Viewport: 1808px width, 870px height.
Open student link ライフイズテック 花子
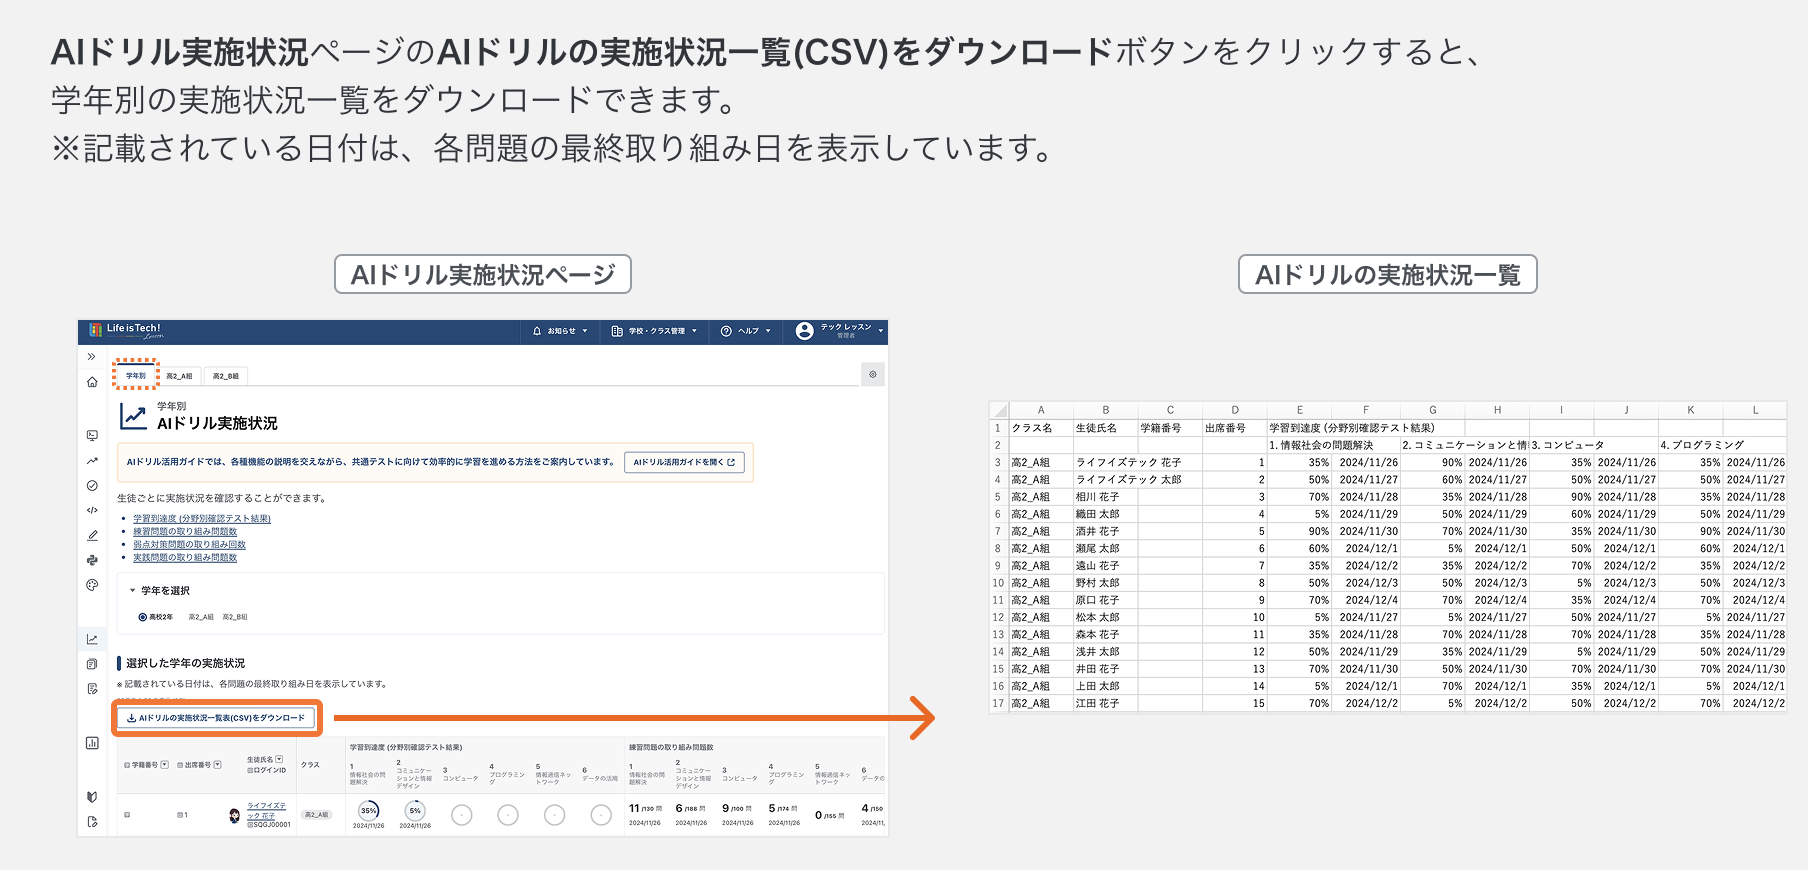coord(266,810)
